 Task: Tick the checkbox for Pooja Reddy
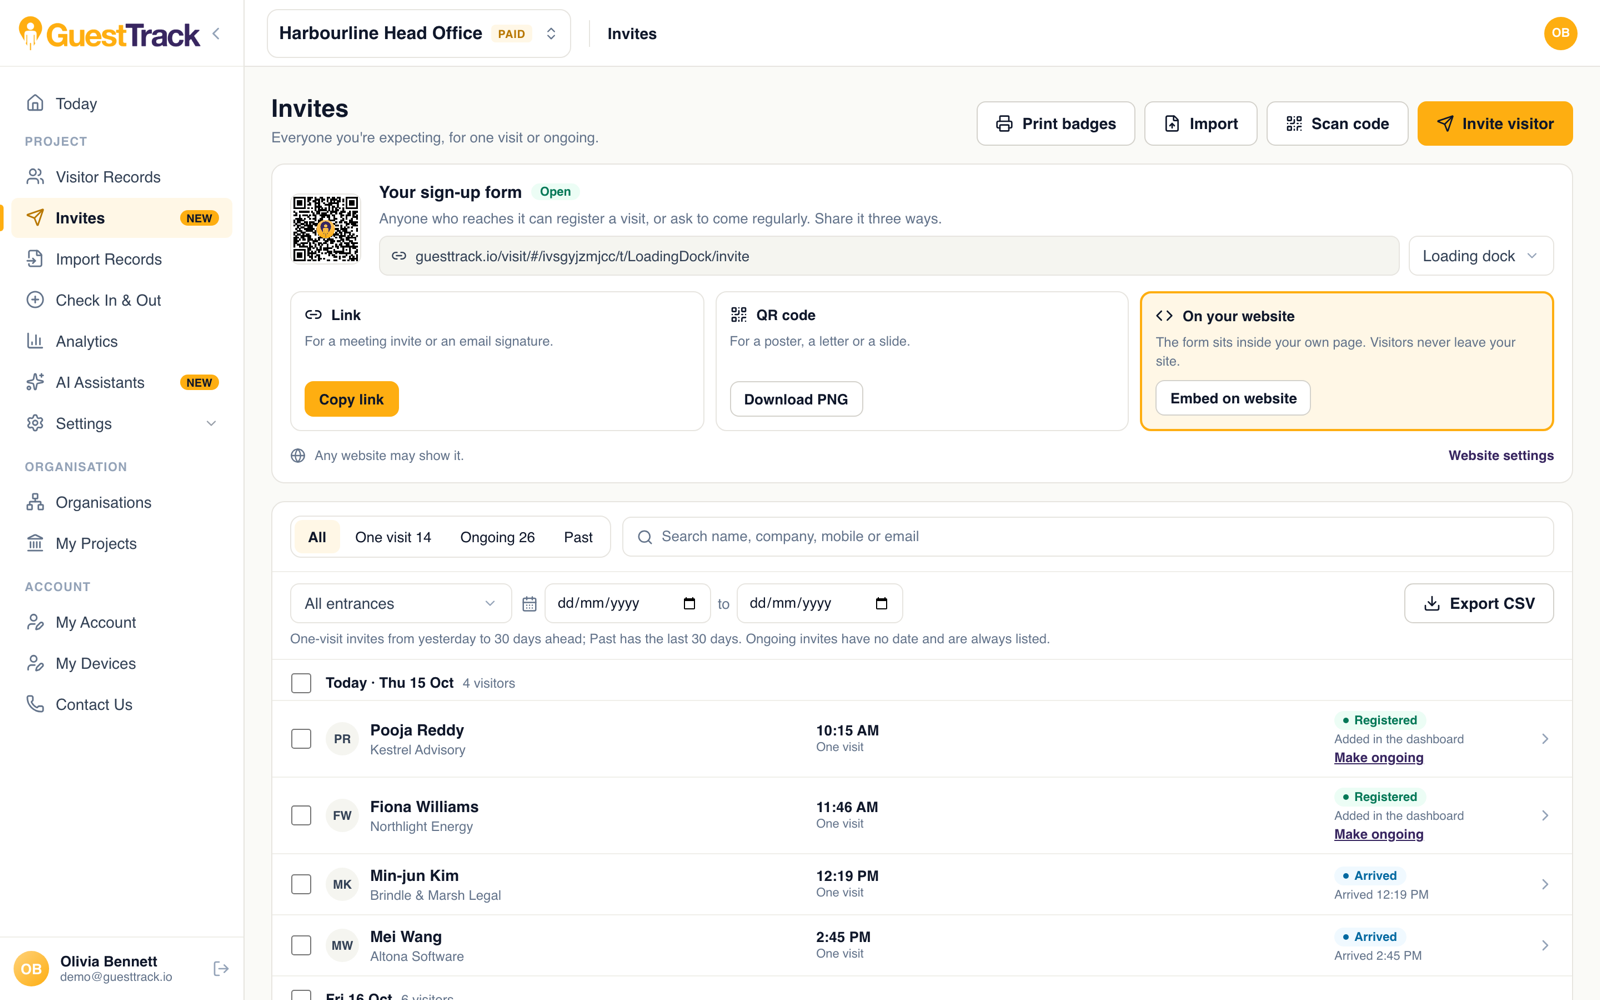tap(301, 739)
